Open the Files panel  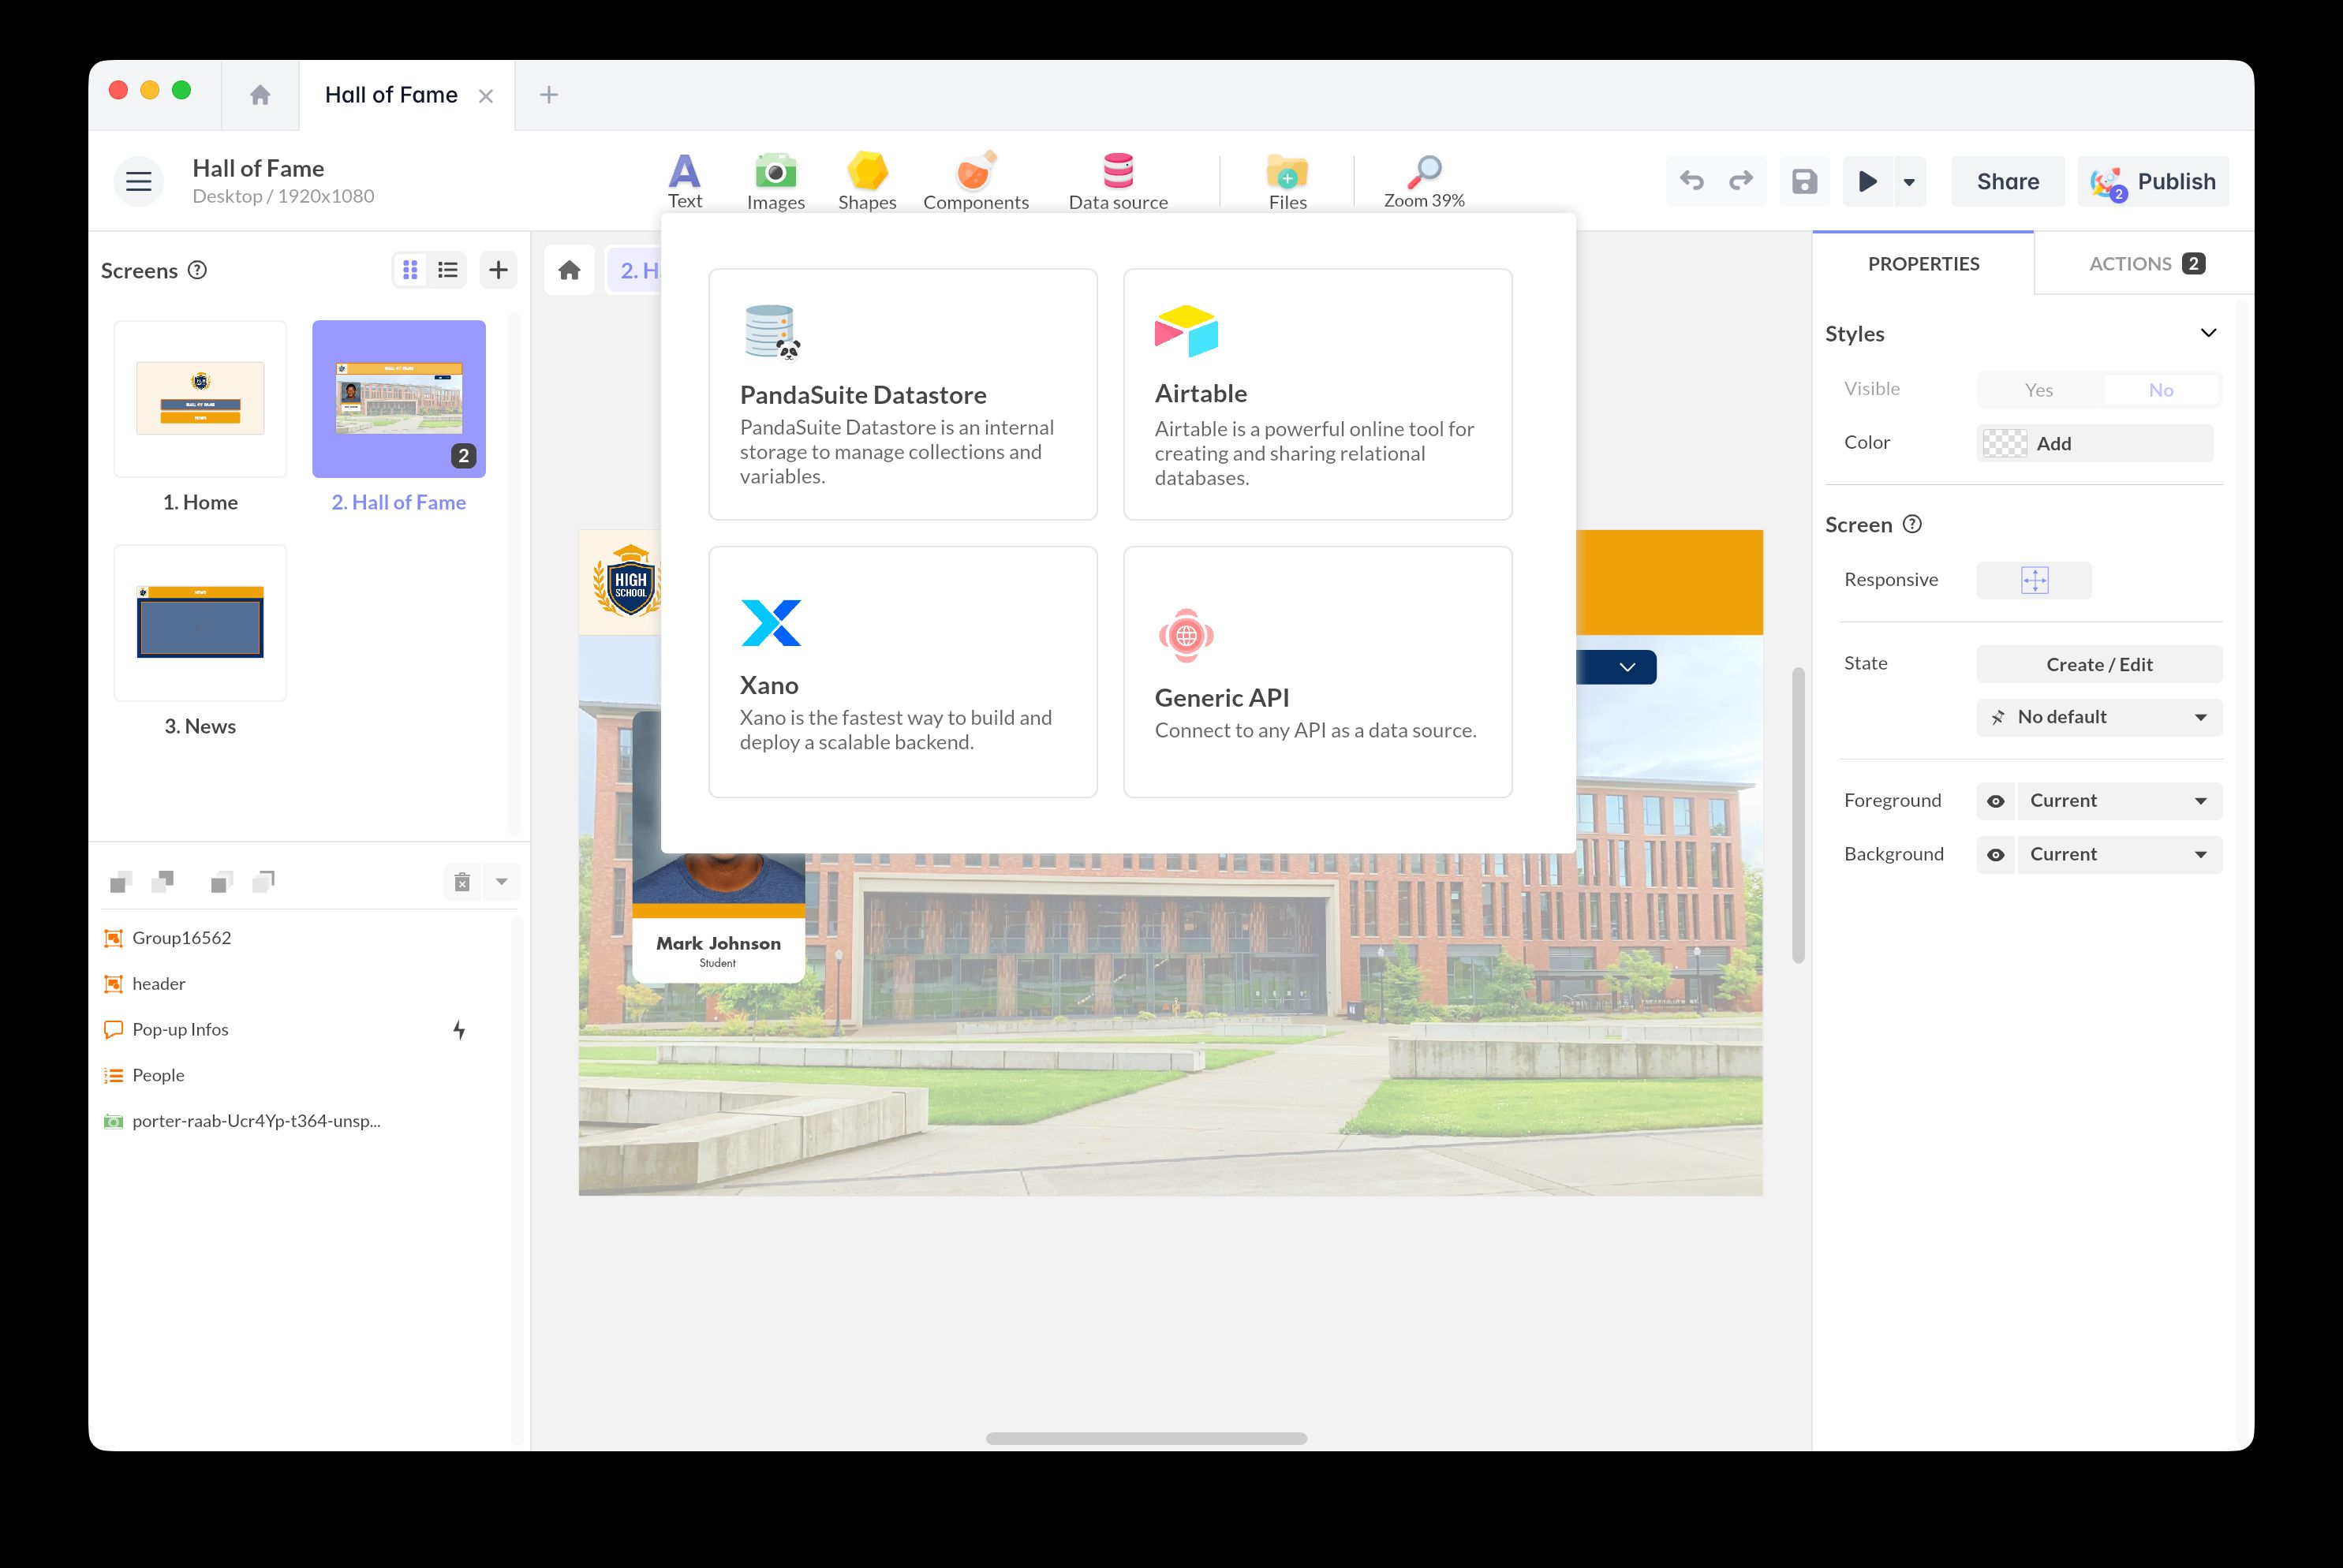pos(1287,180)
